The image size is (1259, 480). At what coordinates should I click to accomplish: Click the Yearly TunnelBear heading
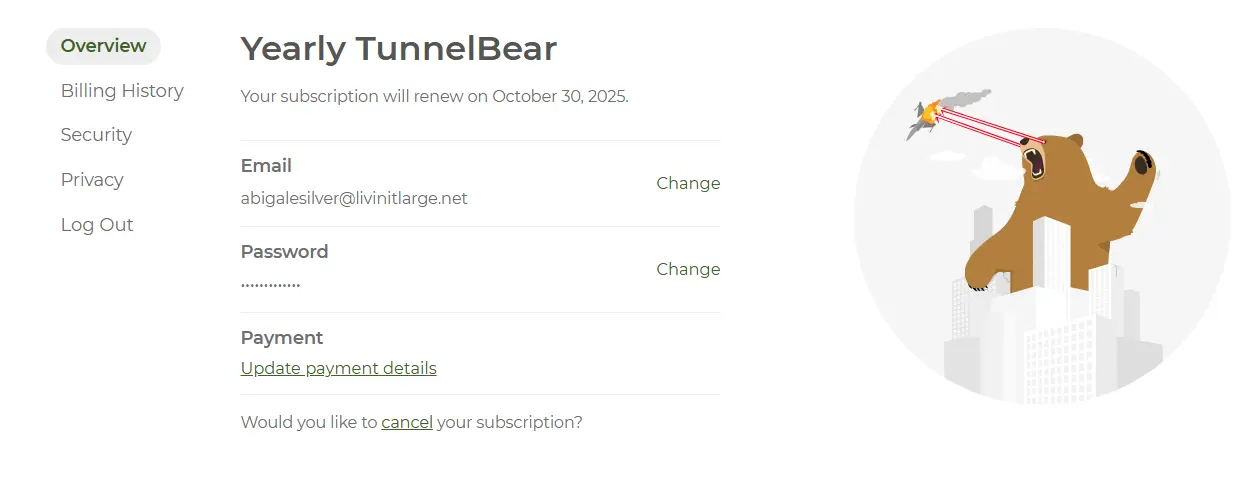(399, 48)
